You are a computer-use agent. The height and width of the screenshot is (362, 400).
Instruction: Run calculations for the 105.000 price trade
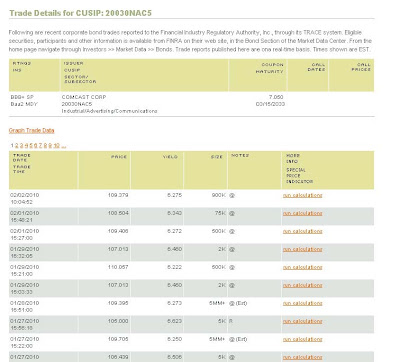tap(302, 321)
